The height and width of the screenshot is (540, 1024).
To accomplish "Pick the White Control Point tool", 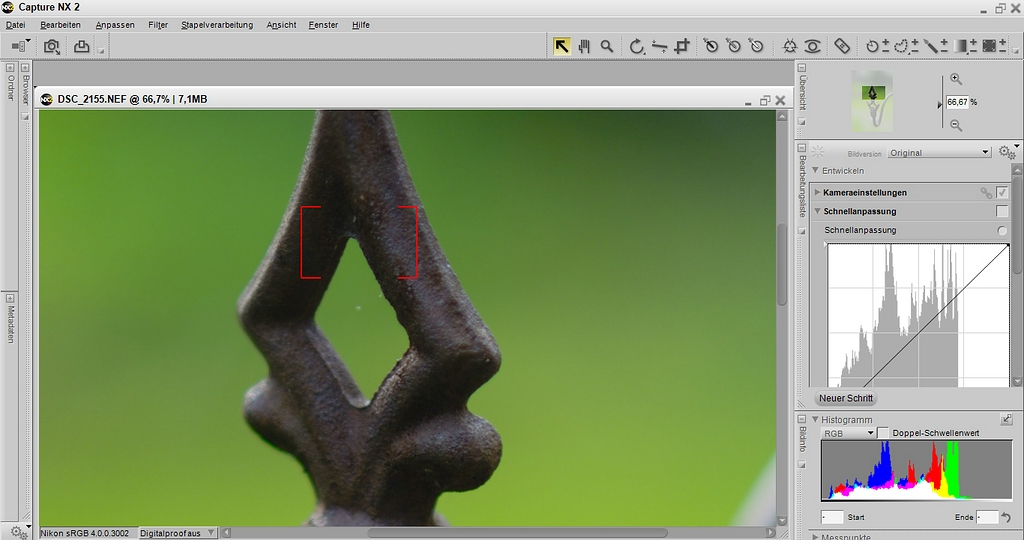I will pos(756,46).
